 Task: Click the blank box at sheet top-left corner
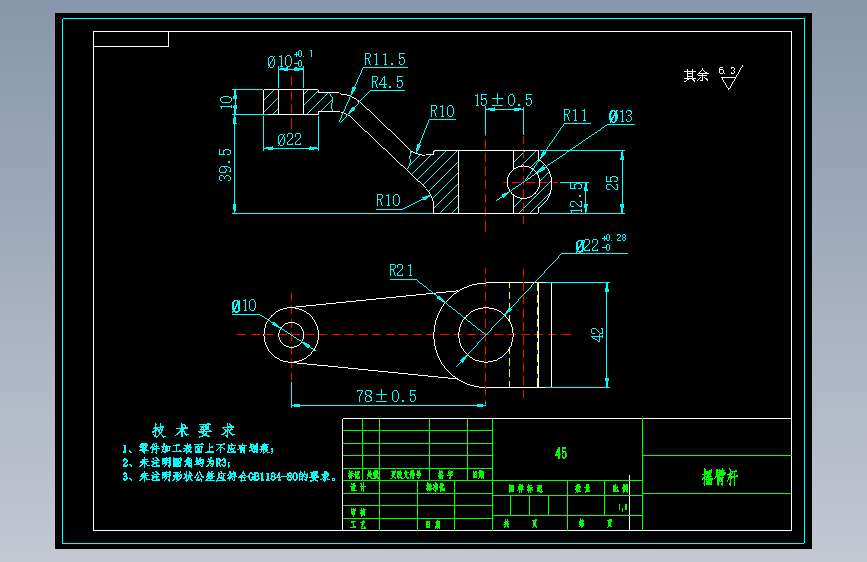click(x=131, y=39)
